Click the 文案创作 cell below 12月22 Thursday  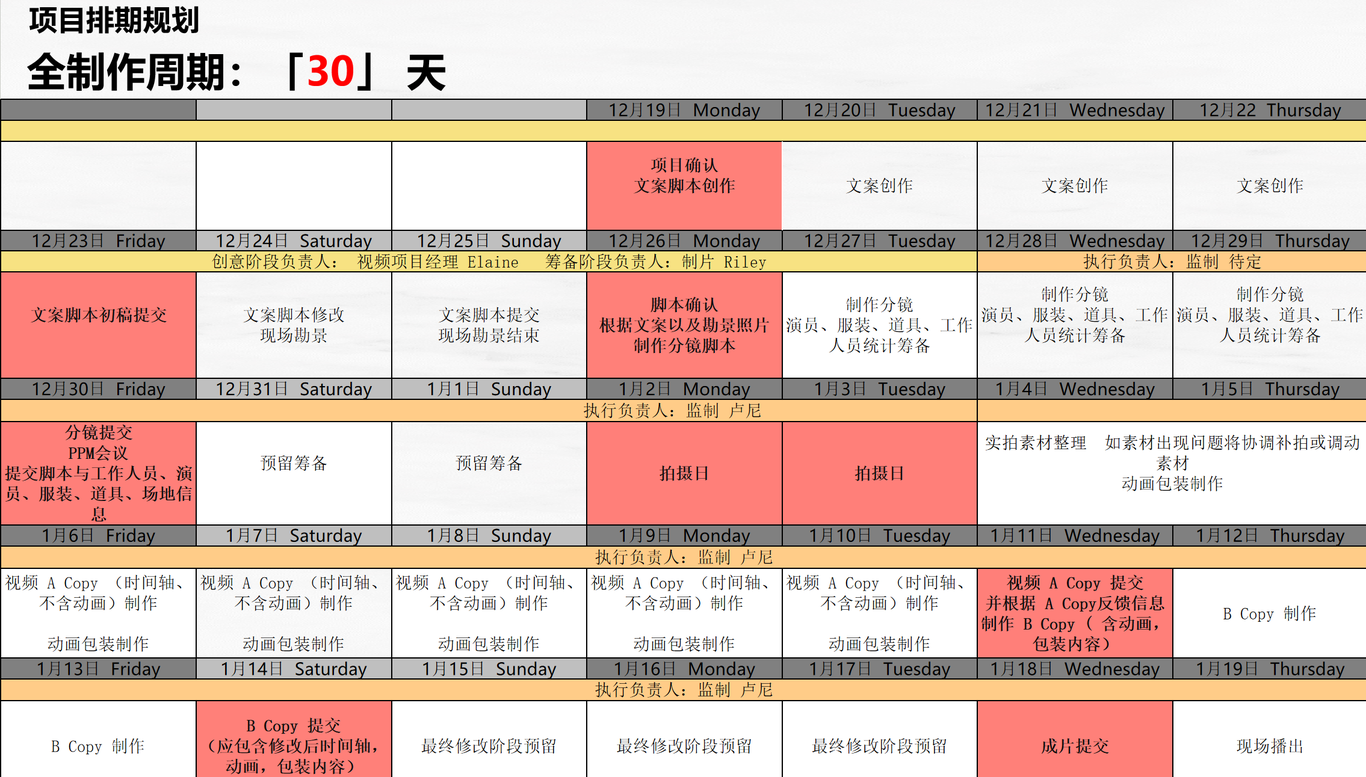click(x=1270, y=186)
